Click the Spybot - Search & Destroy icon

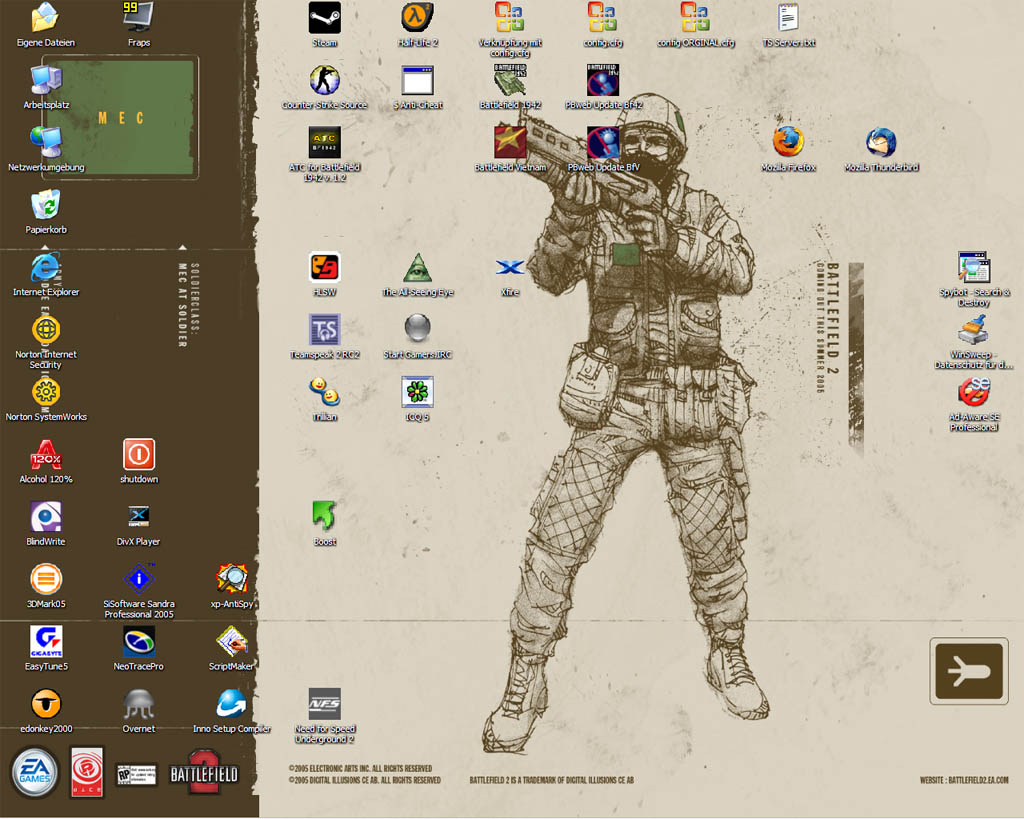tap(974, 267)
